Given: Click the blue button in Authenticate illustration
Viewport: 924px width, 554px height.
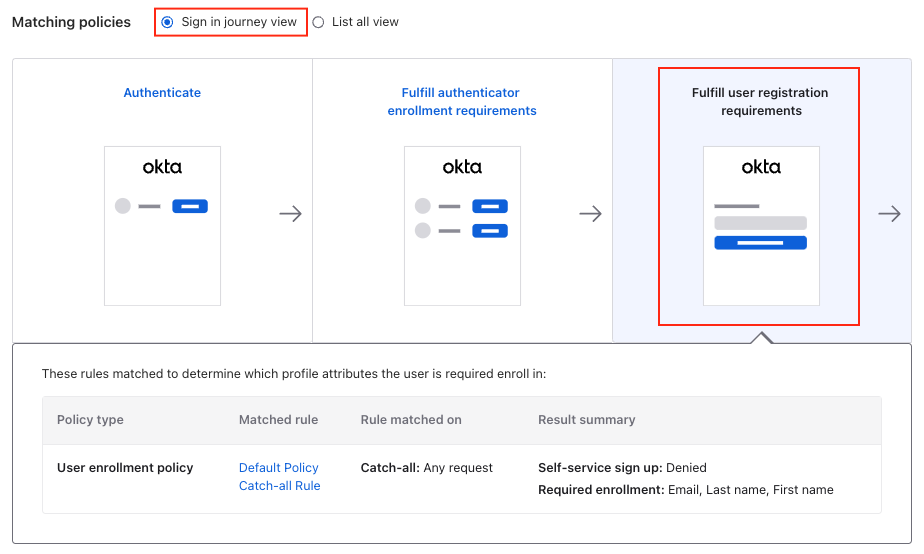Looking at the screenshot, I should [190, 207].
